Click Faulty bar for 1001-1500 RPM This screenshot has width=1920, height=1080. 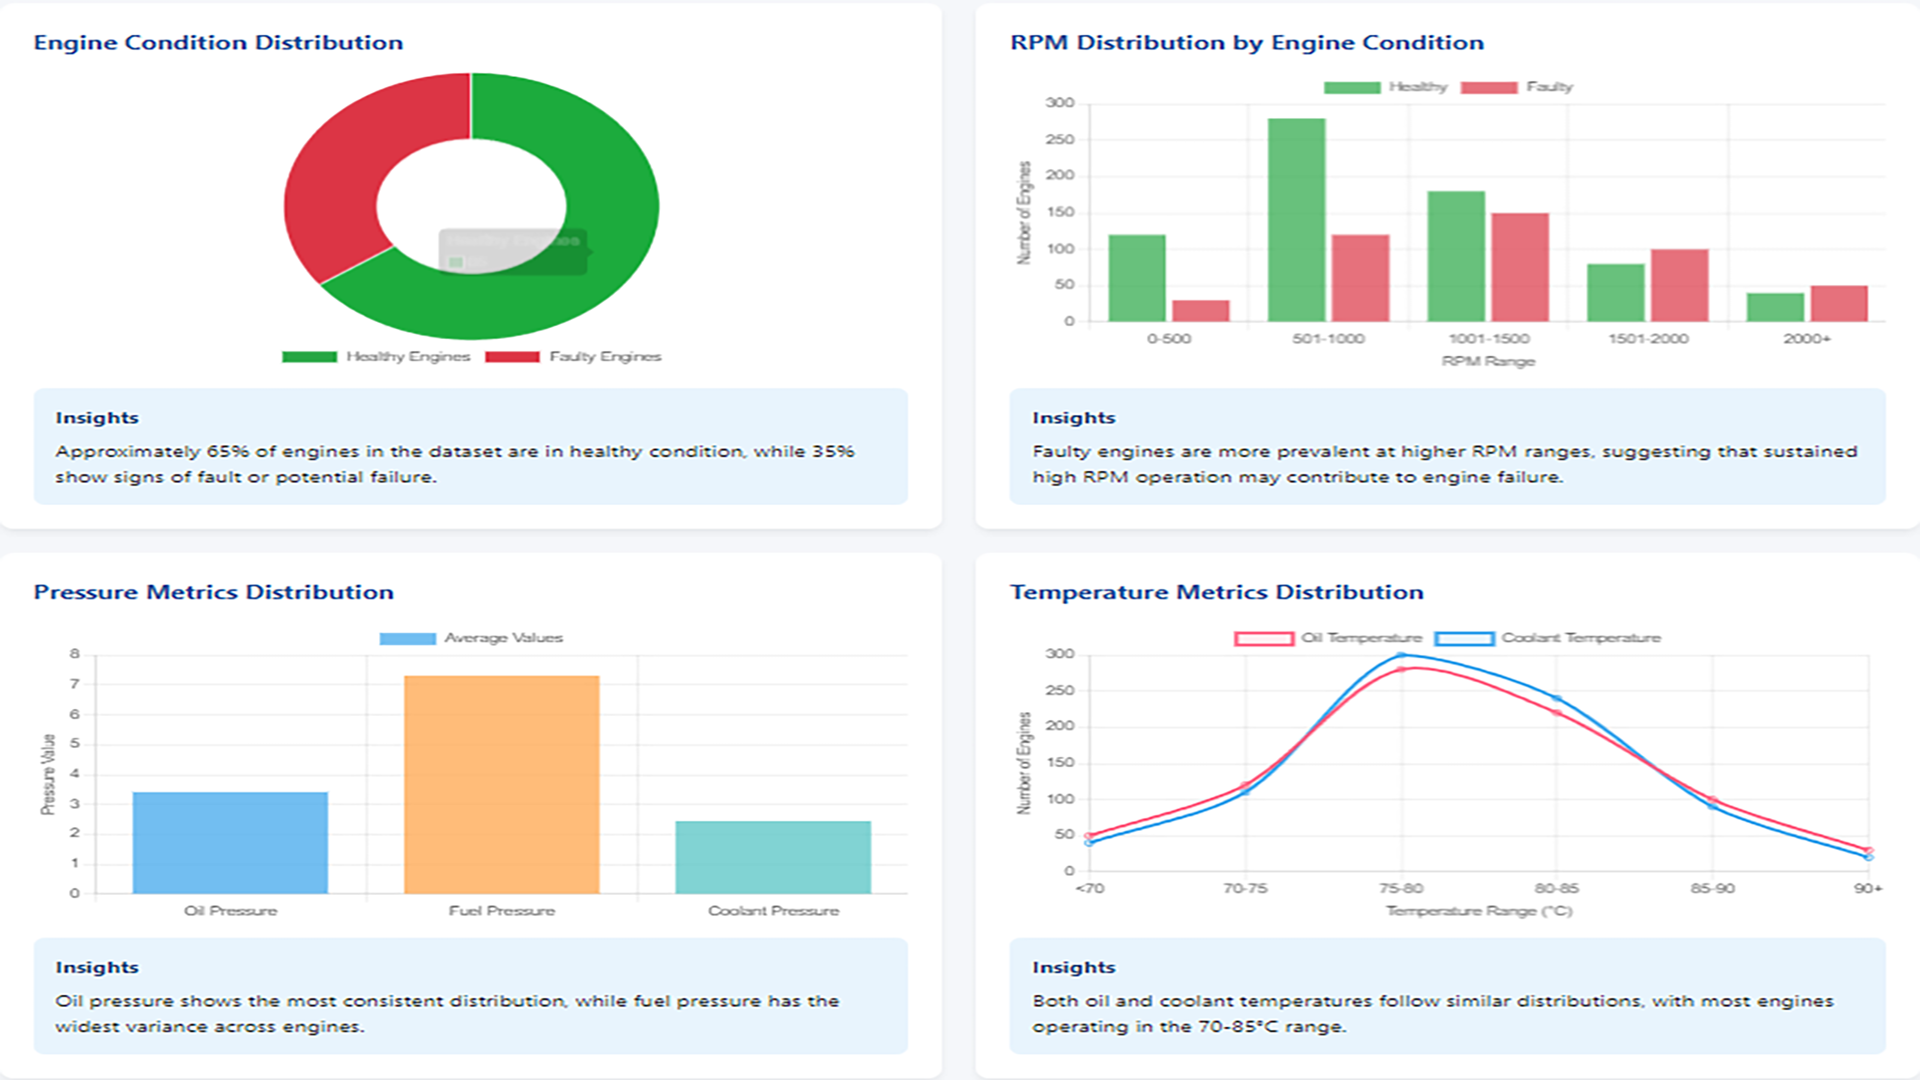point(1520,267)
